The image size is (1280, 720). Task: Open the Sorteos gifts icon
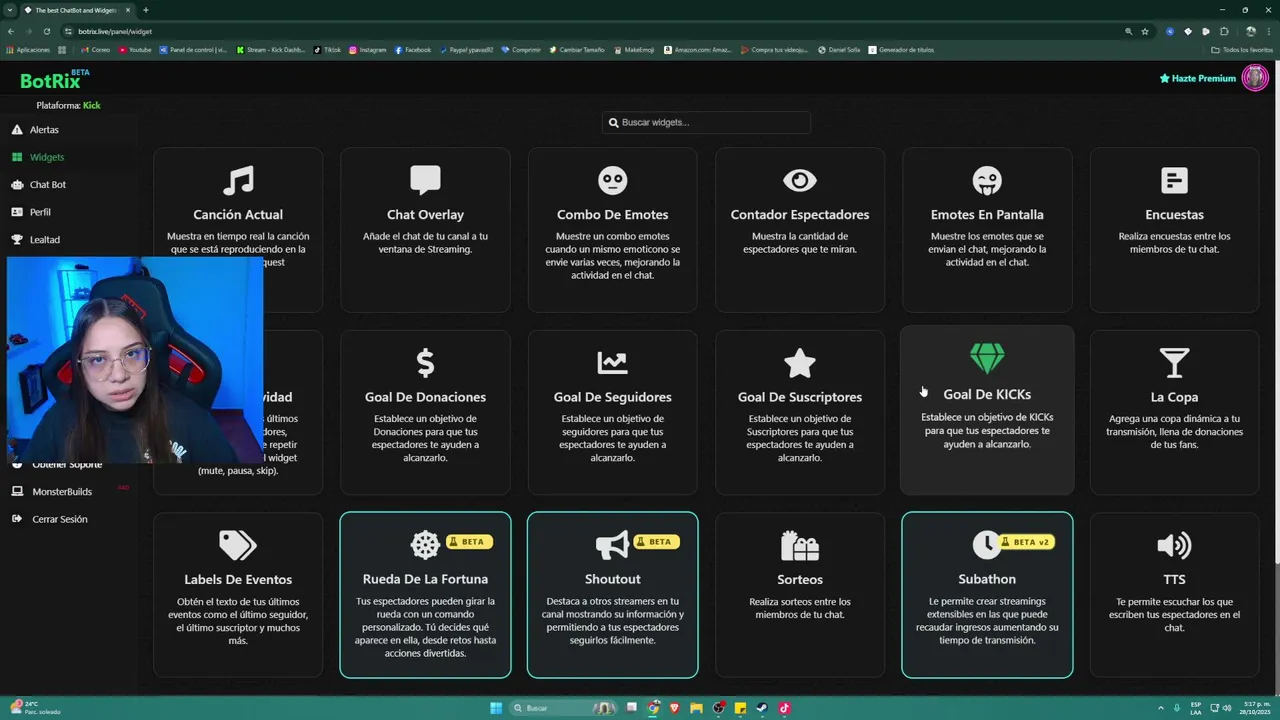(x=800, y=545)
